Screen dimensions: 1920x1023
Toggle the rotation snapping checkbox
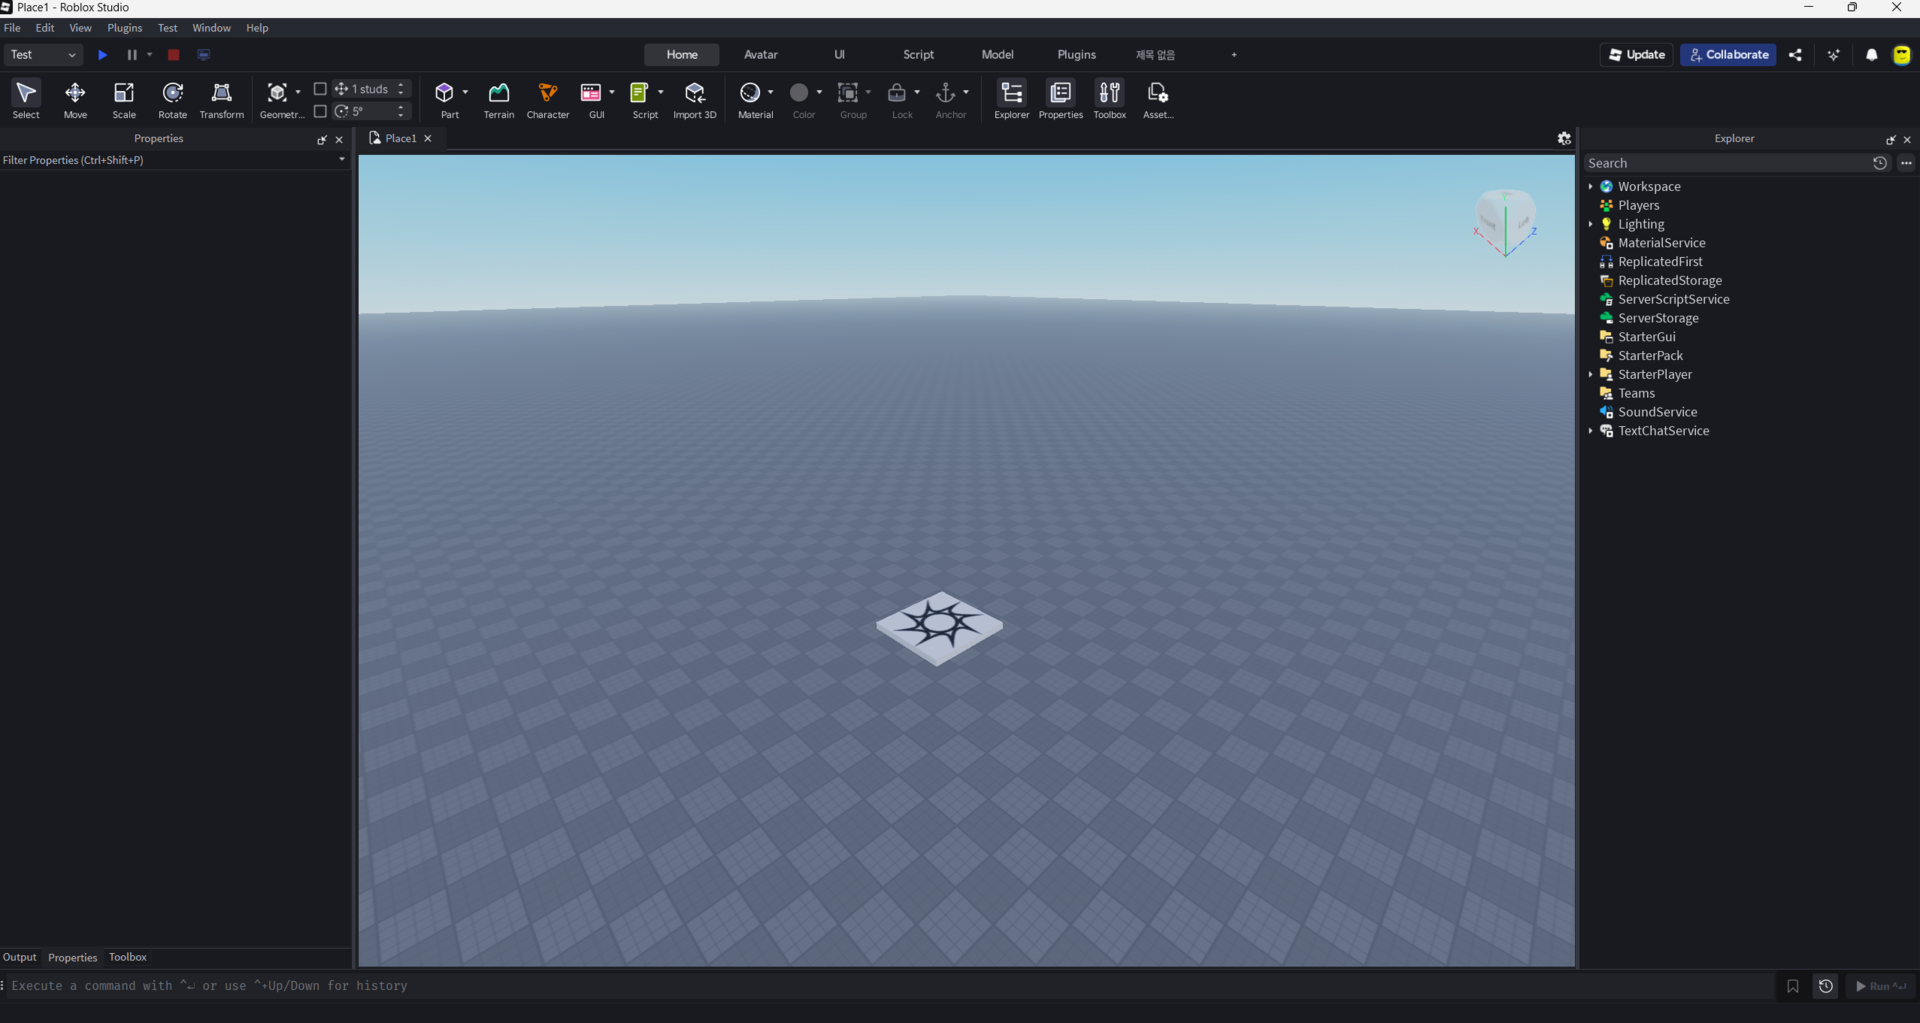pyautogui.click(x=320, y=111)
